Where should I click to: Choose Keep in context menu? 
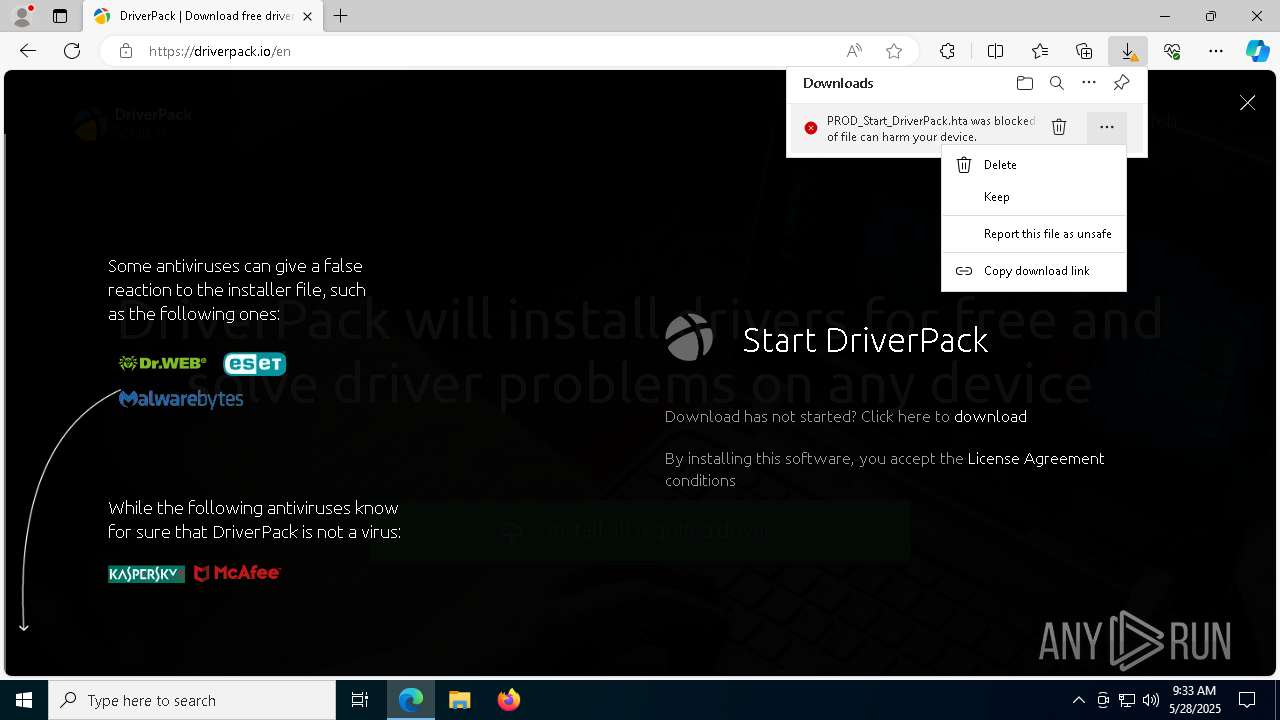point(1034,197)
